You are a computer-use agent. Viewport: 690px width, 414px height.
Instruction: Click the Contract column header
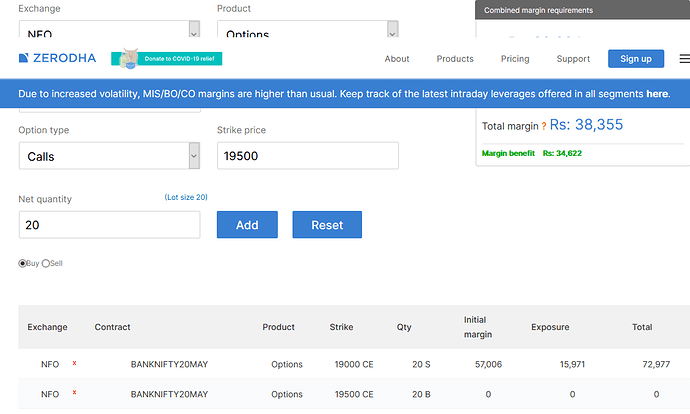tap(112, 327)
